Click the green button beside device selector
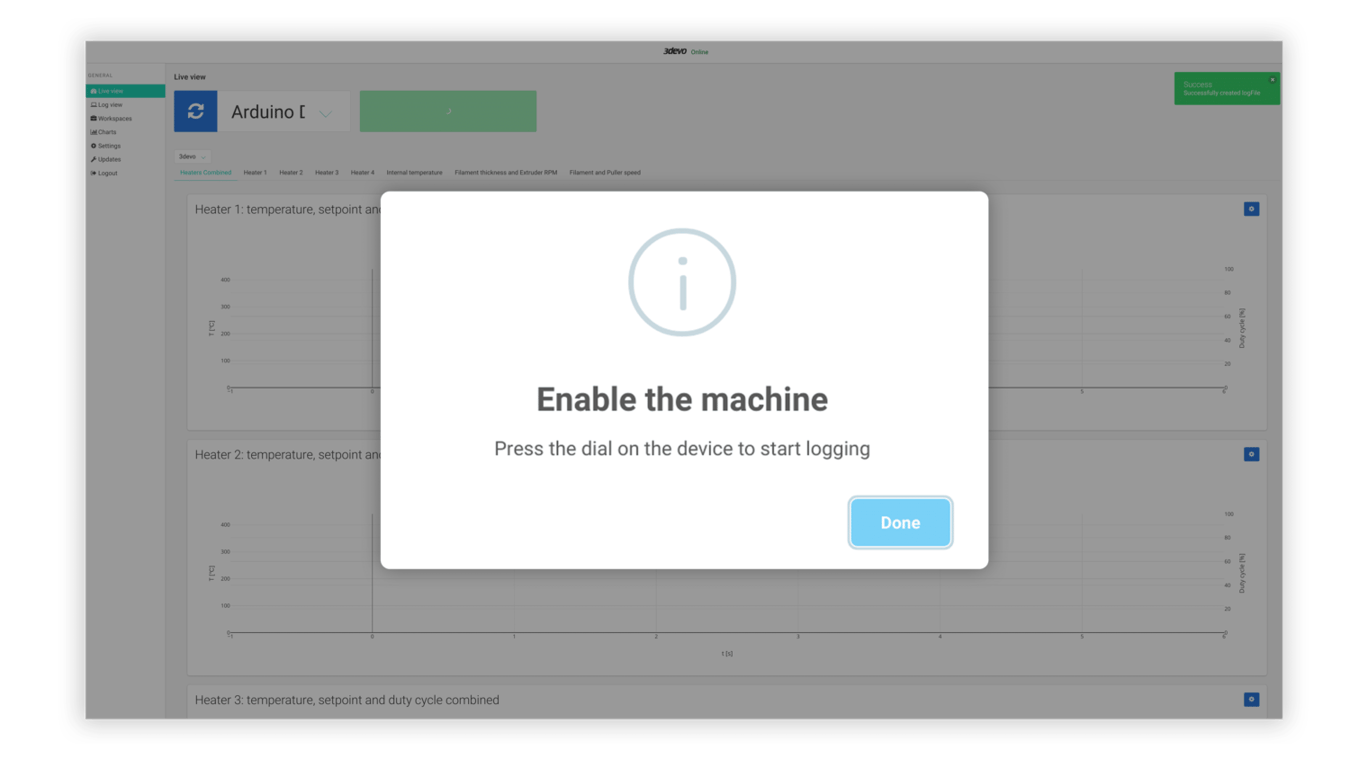The width and height of the screenshot is (1350, 759). pos(447,111)
